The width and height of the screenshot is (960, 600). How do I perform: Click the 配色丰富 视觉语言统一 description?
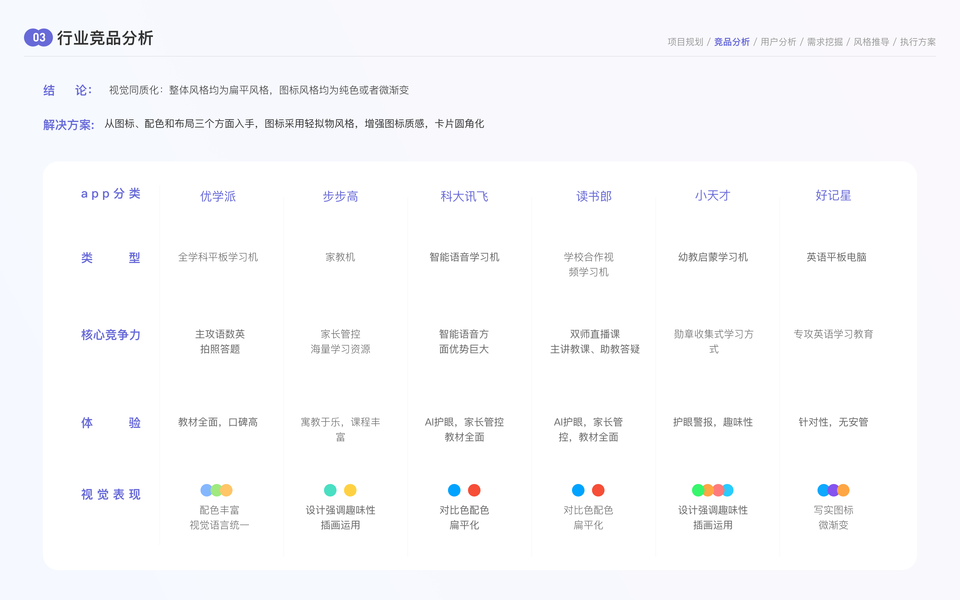[219, 517]
